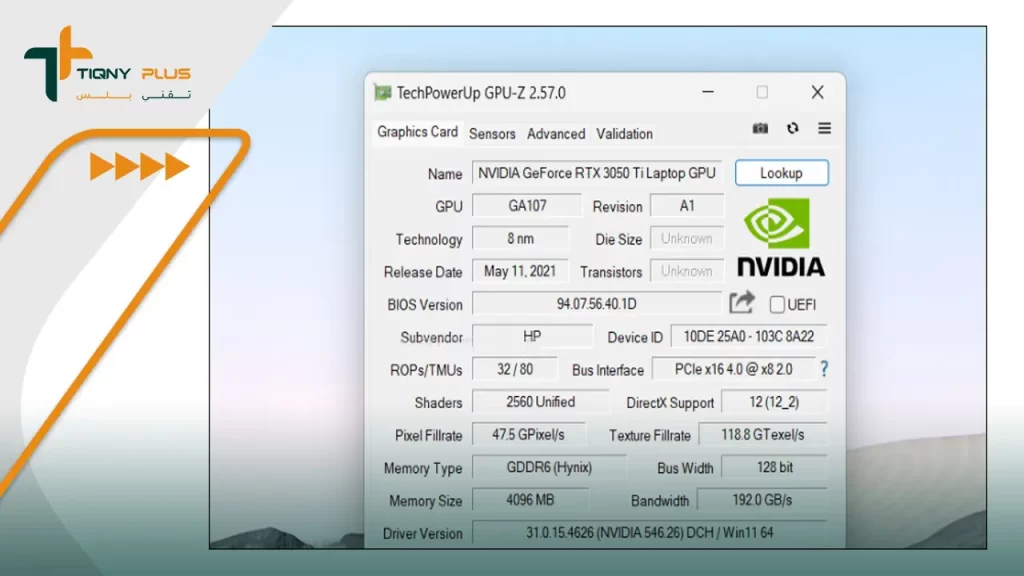Click the Device ID value field
Screen dimensions: 1024x576
click(749, 337)
